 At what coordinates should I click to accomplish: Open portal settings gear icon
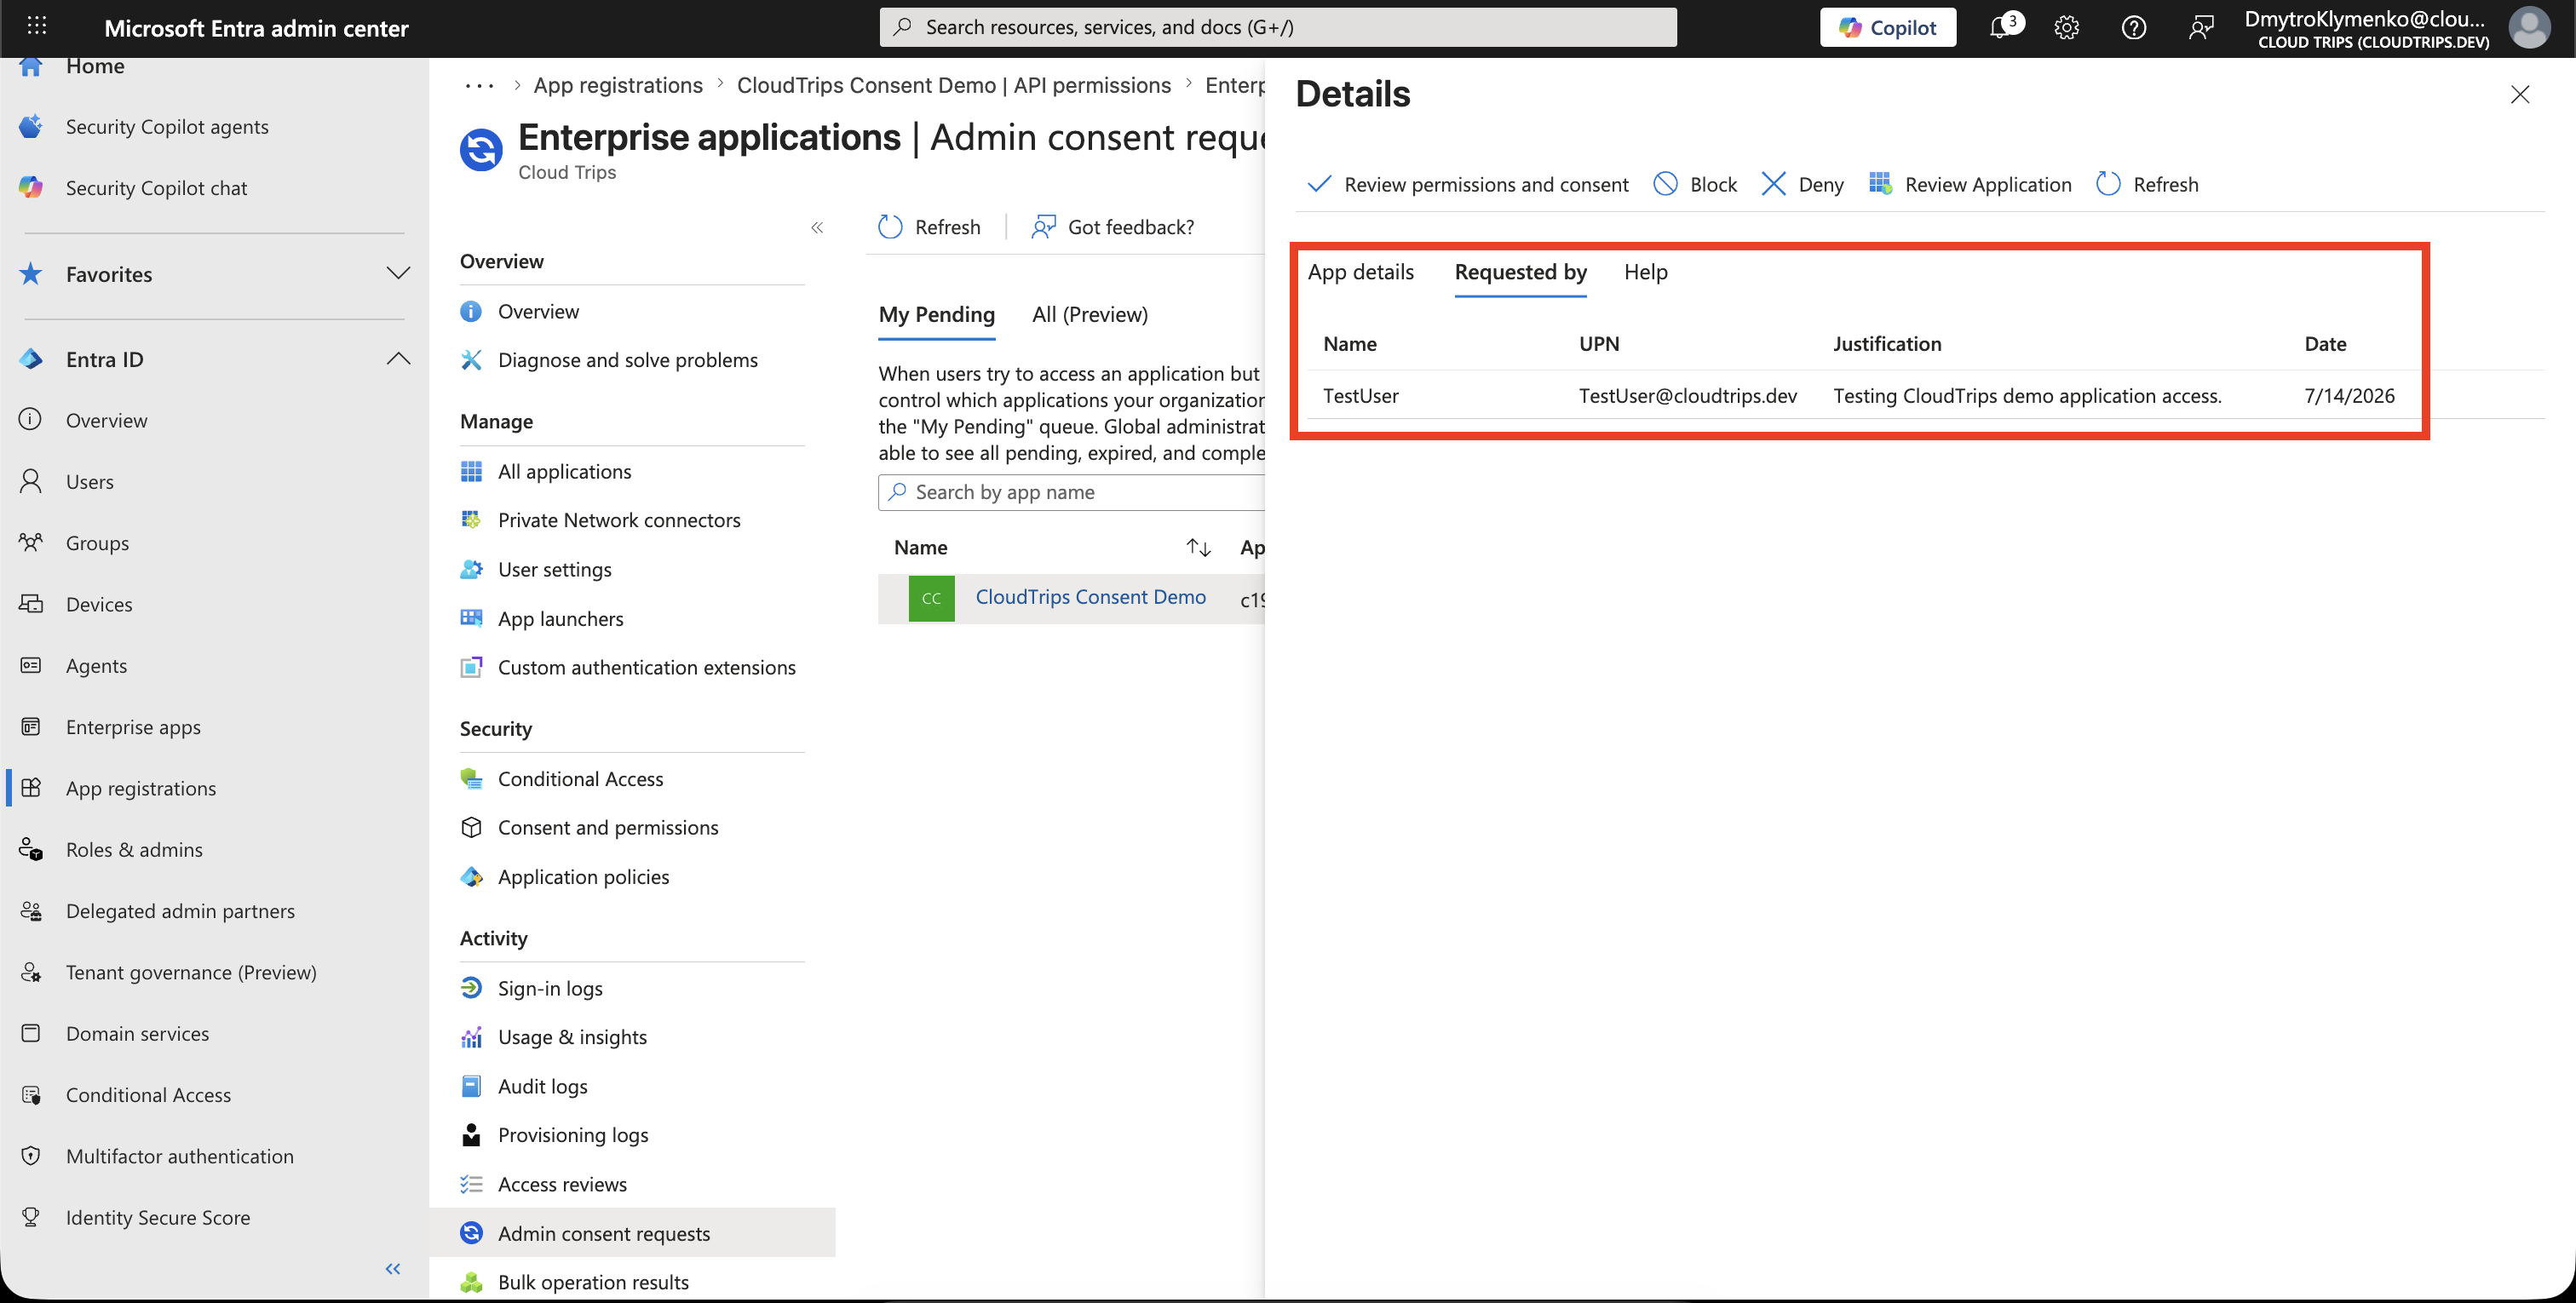click(x=2066, y=27)
